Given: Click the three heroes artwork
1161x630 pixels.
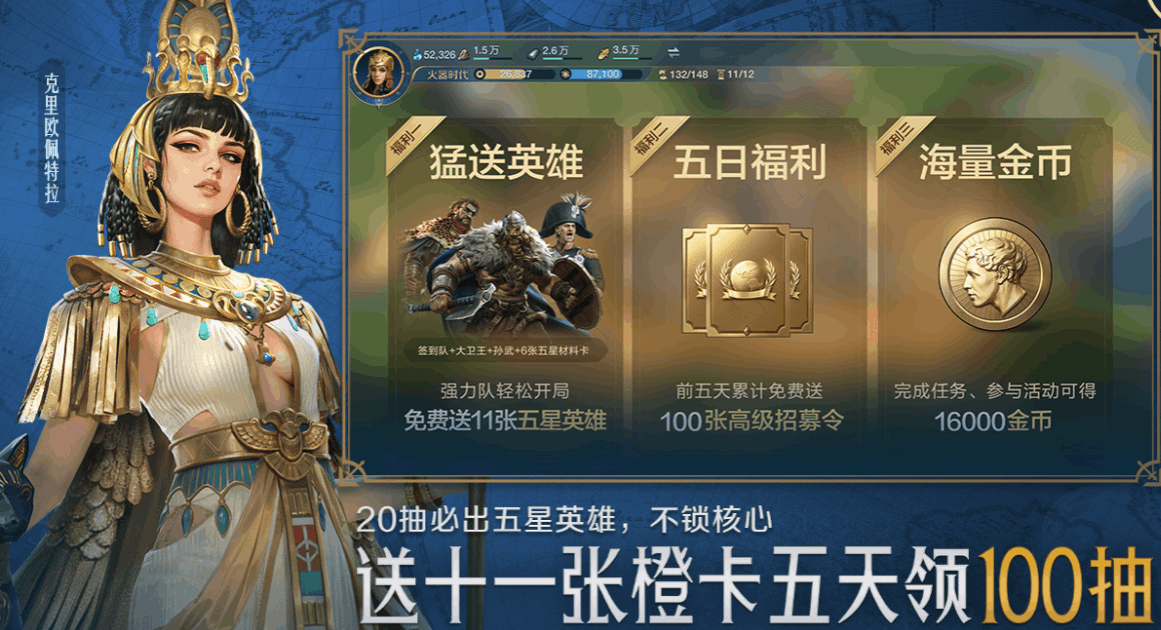Looking at the screenshot, I should pyautogui.click(x=503, y=267).
